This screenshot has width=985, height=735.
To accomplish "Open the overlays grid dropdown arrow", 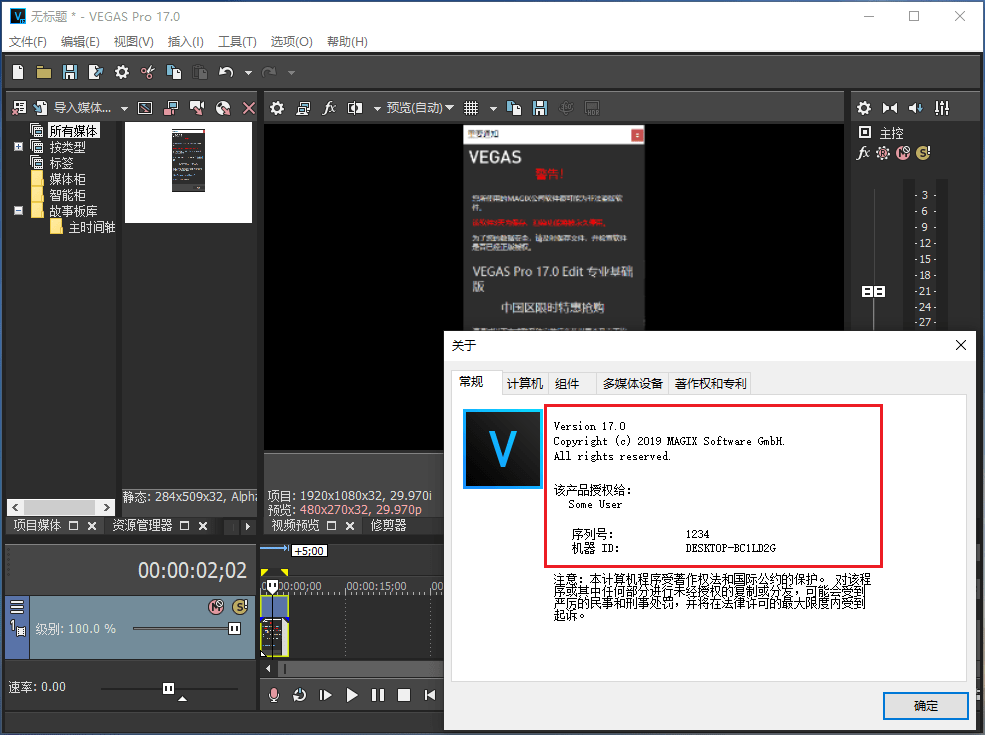I will [493, 109].
